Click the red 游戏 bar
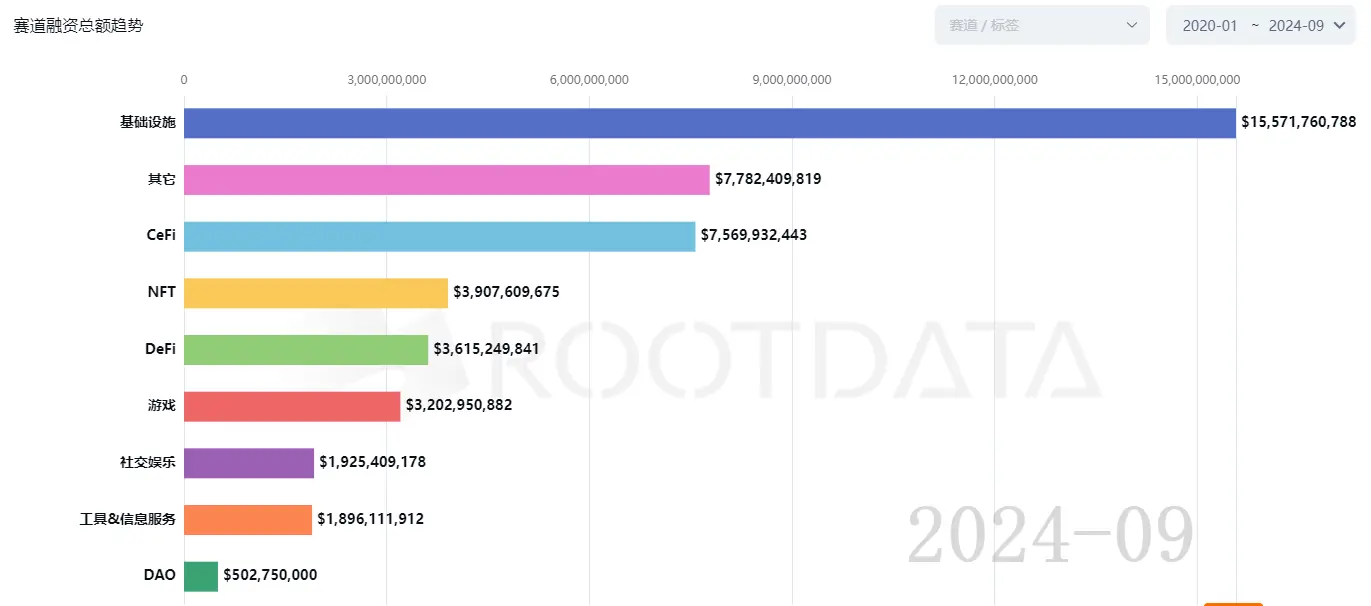The image size is (1371, 606). point(292,406)
